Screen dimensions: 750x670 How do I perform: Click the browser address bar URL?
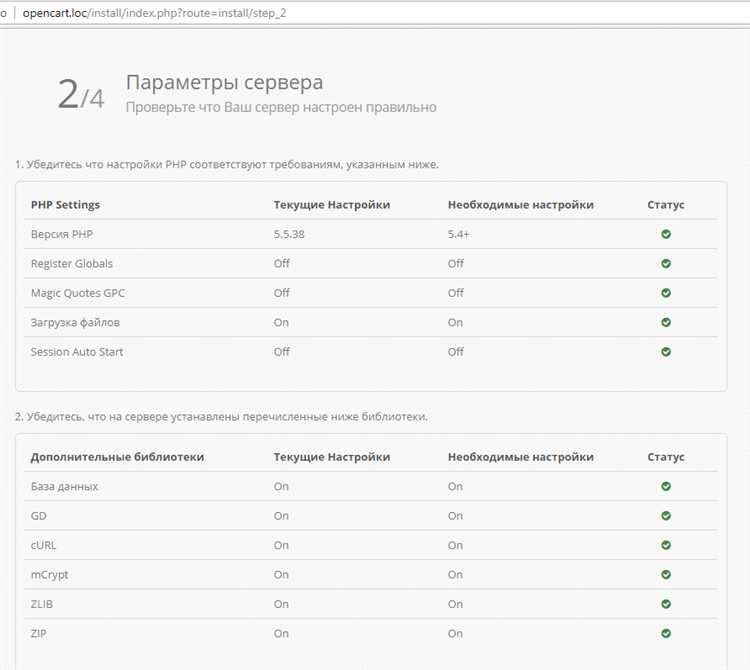[154, 13]
